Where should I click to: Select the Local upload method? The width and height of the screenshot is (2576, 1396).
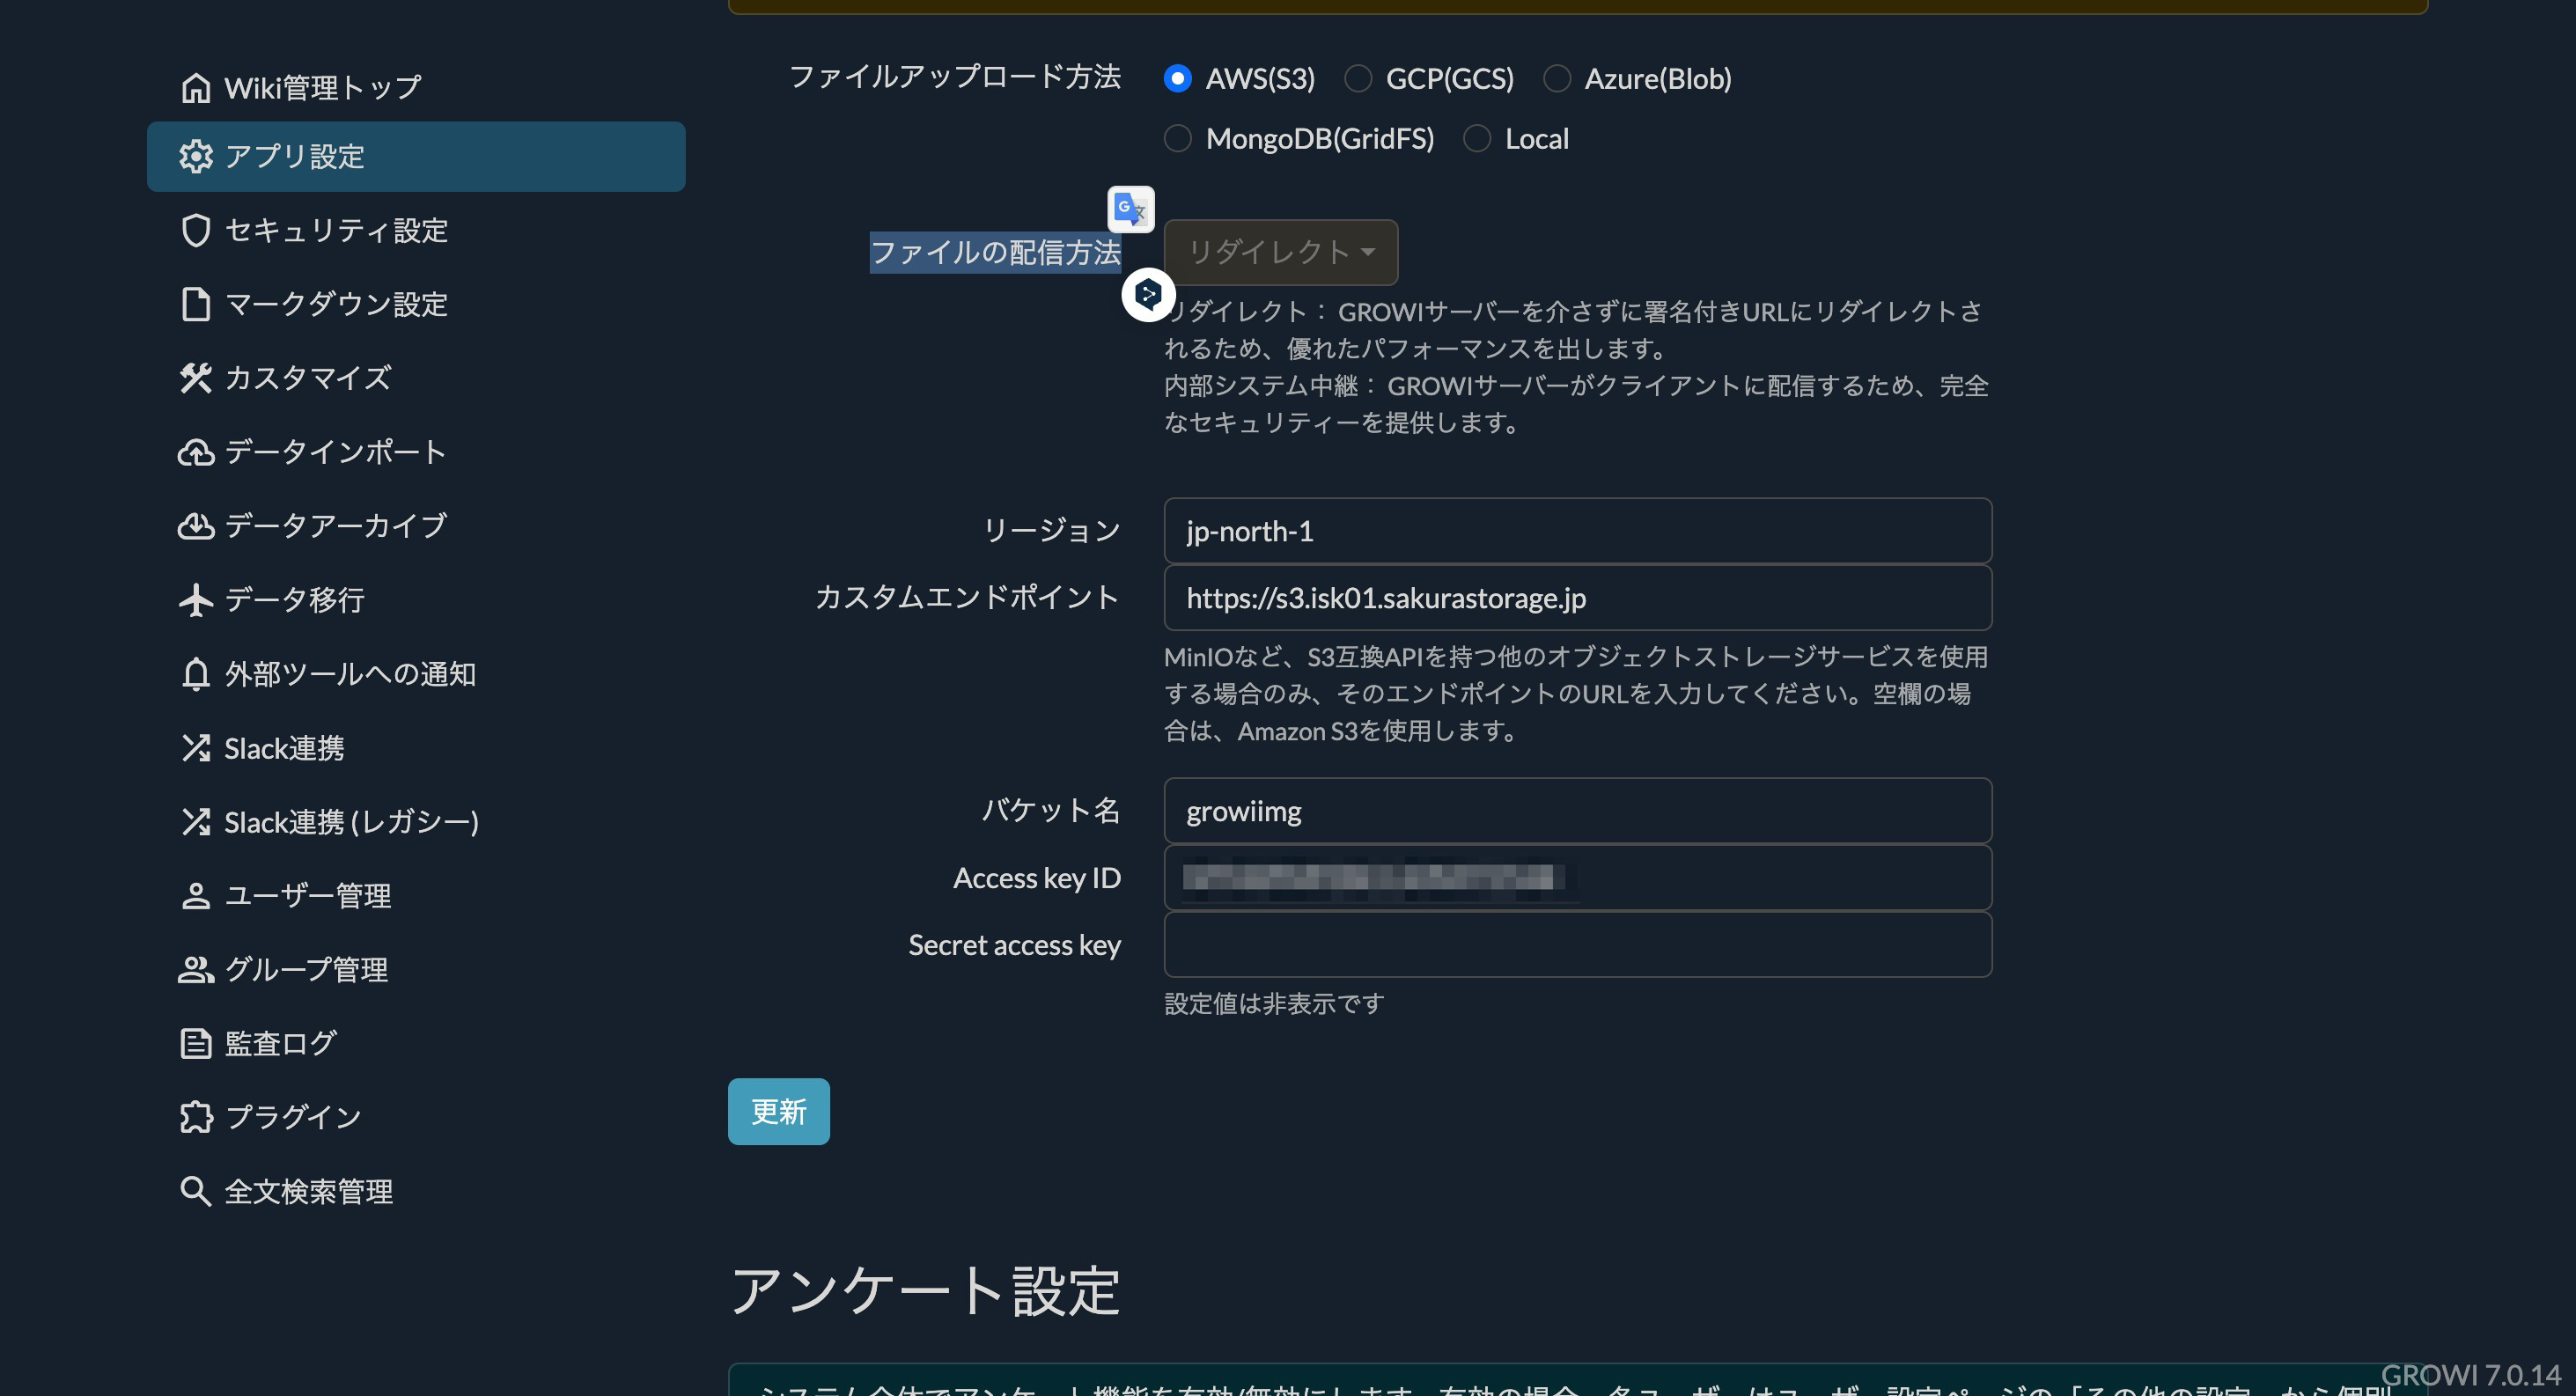click(1477, 139)
